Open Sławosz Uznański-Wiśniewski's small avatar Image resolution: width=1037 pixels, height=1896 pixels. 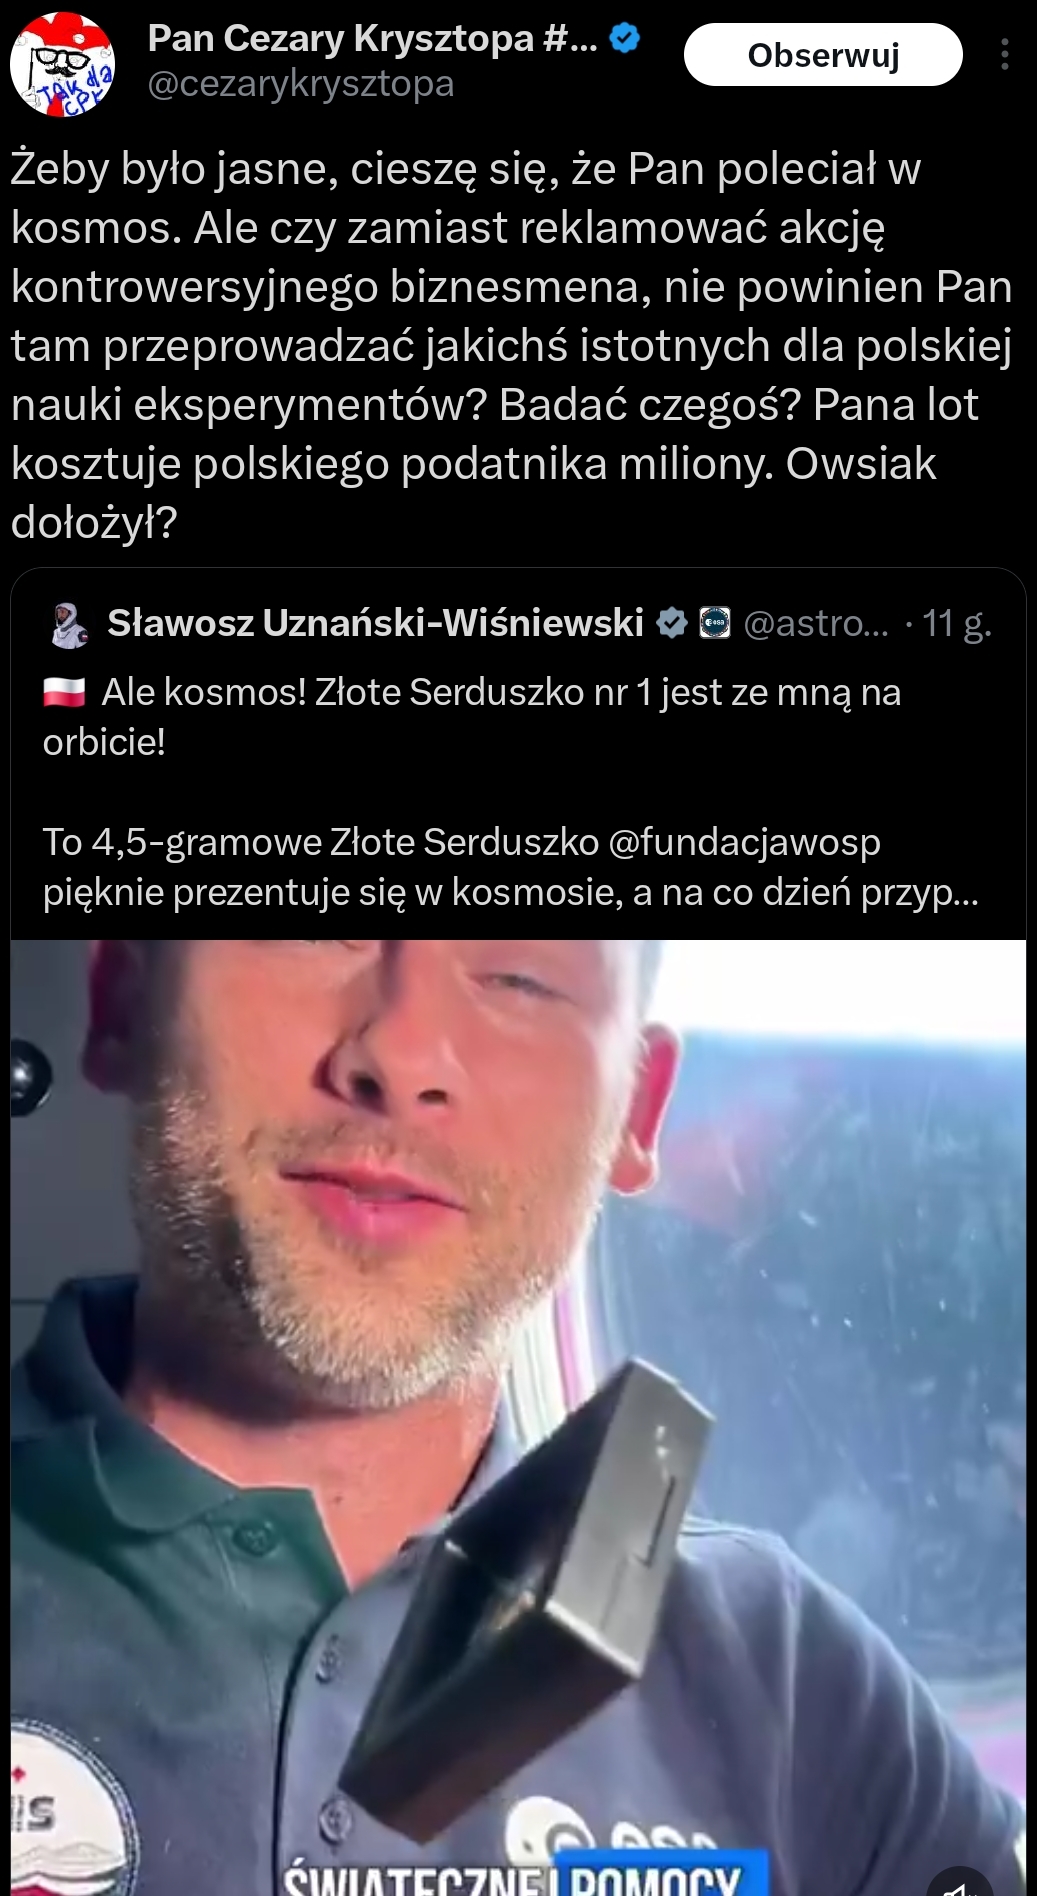[69, 624]
